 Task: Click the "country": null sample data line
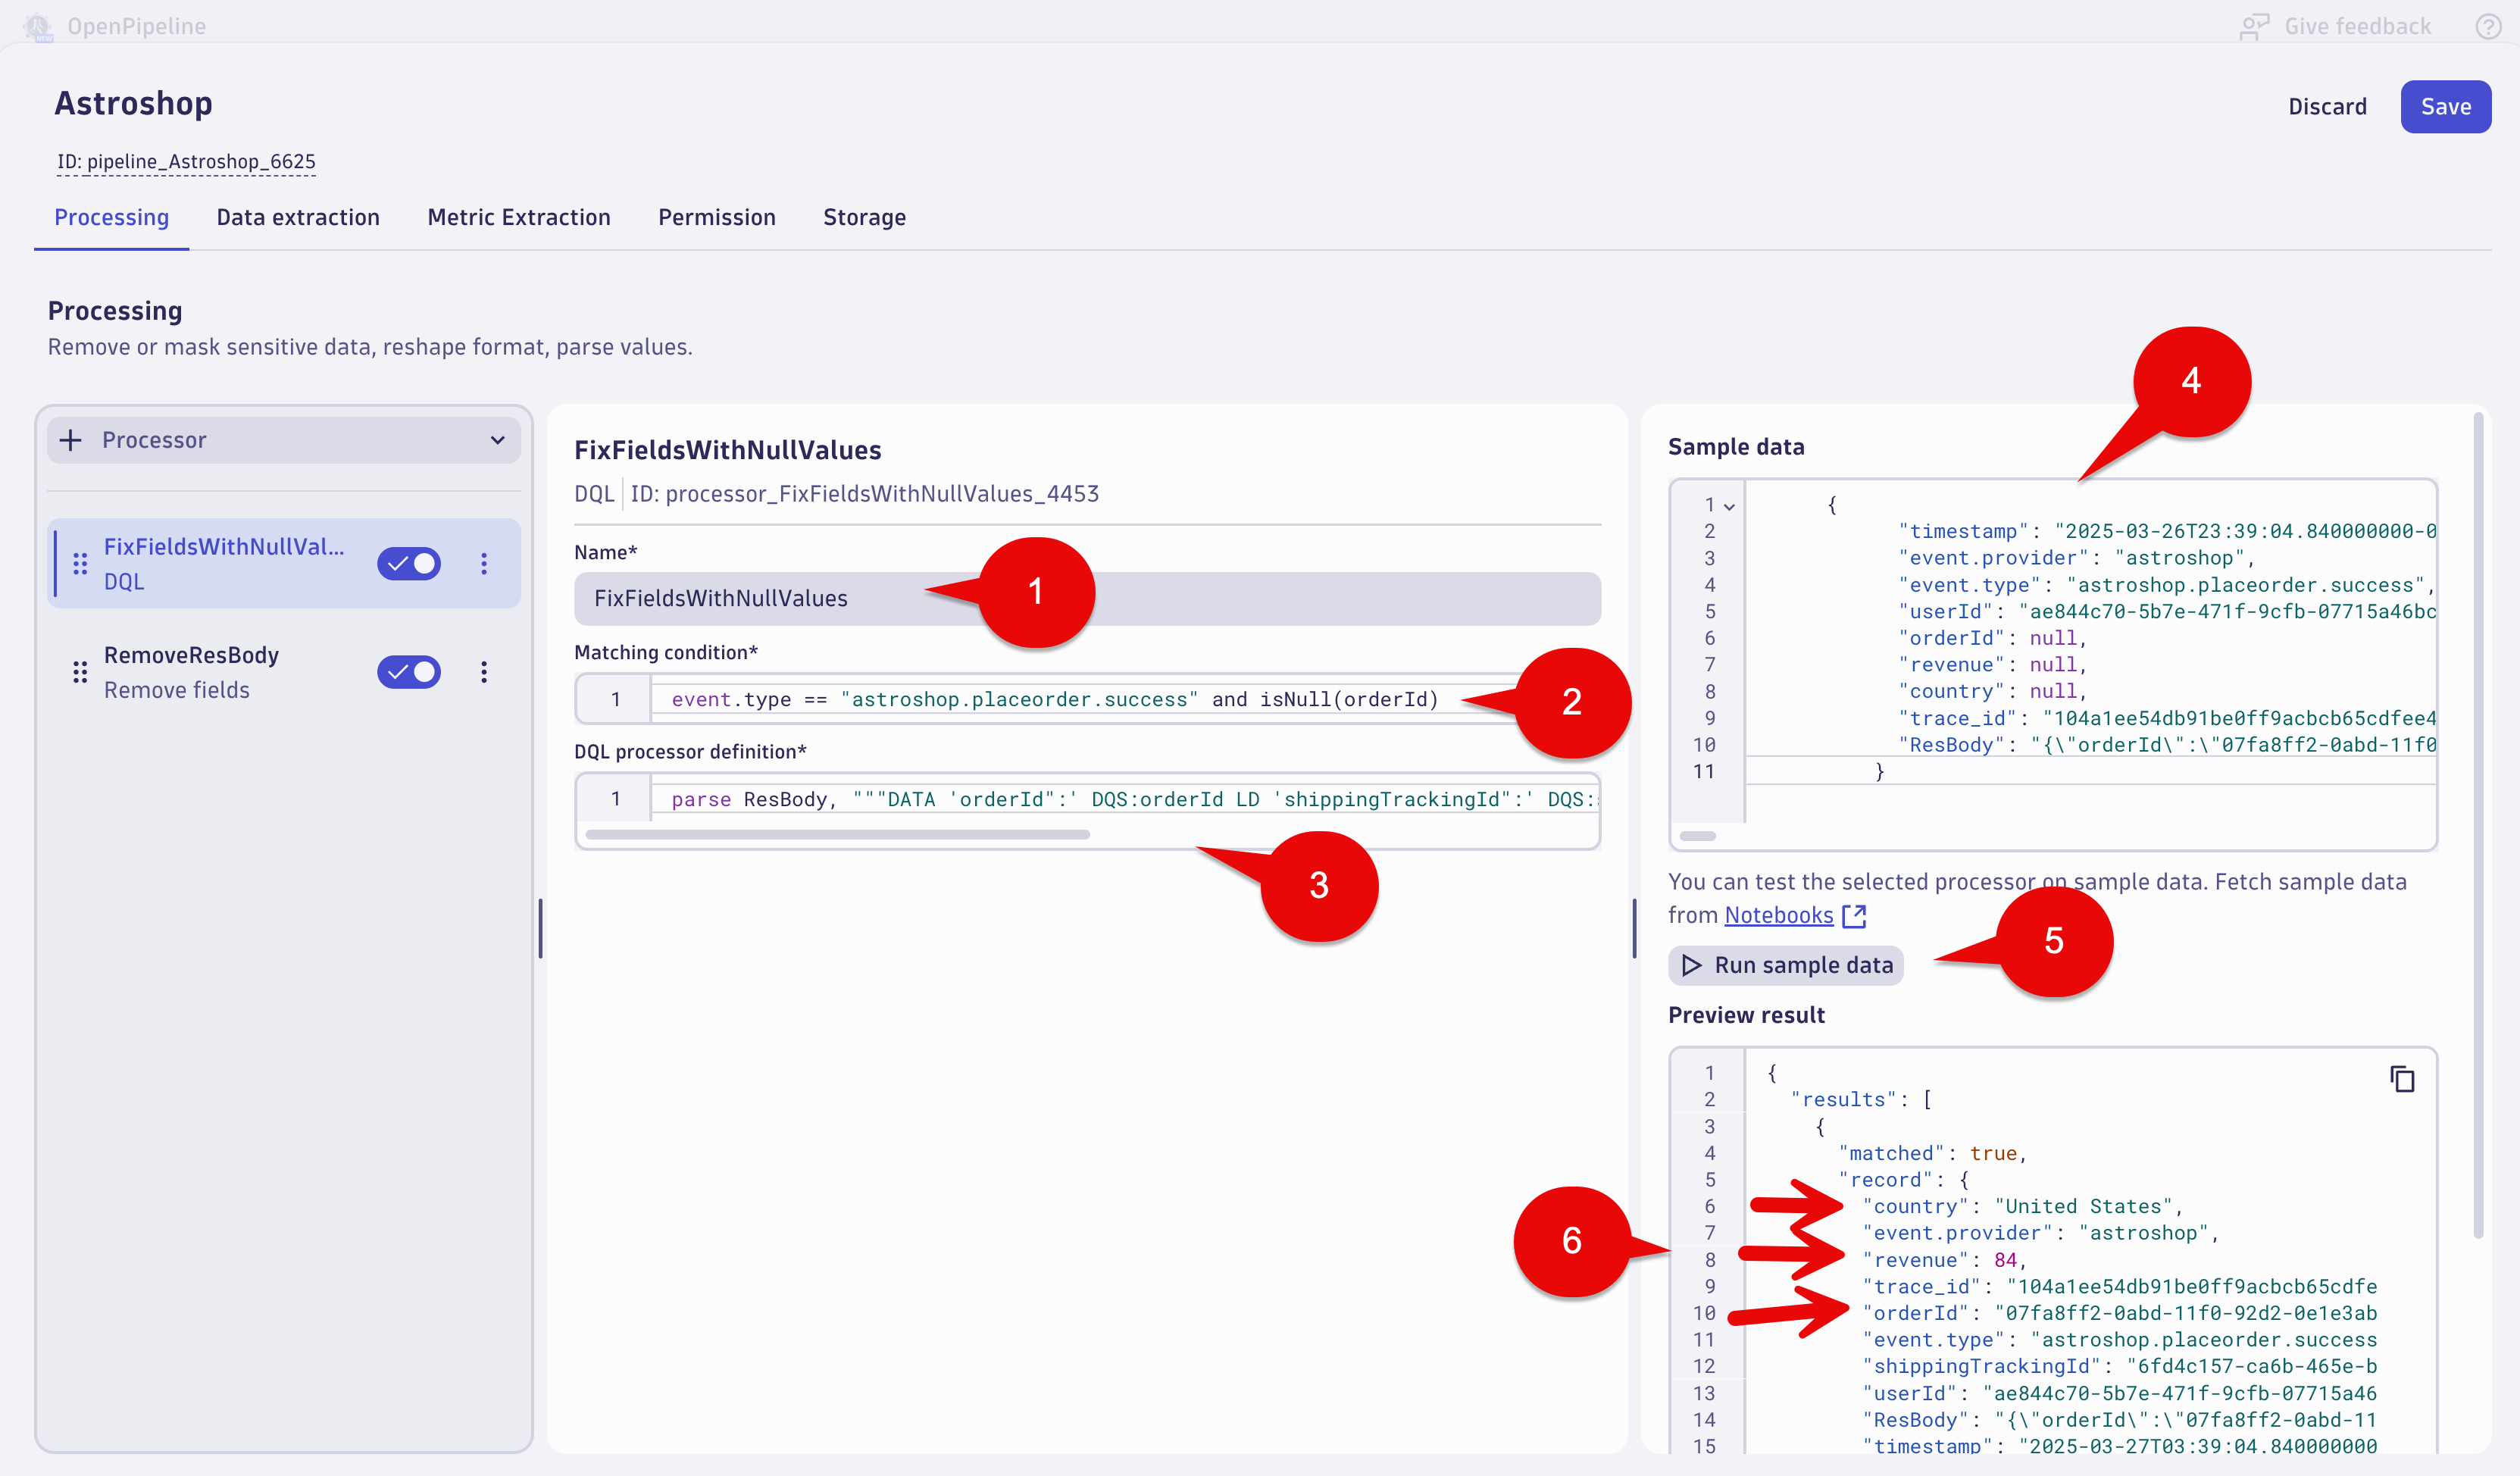coord(1992,691)
